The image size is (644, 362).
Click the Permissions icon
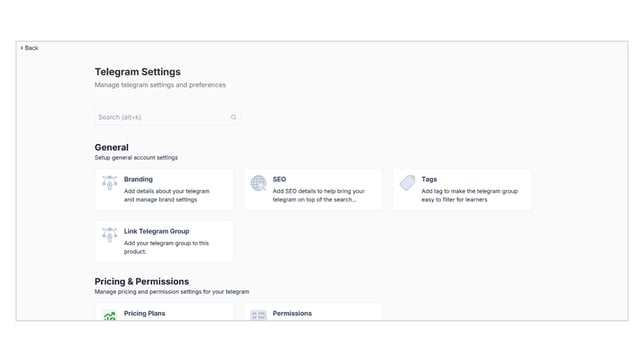click(x=258, y=315)
